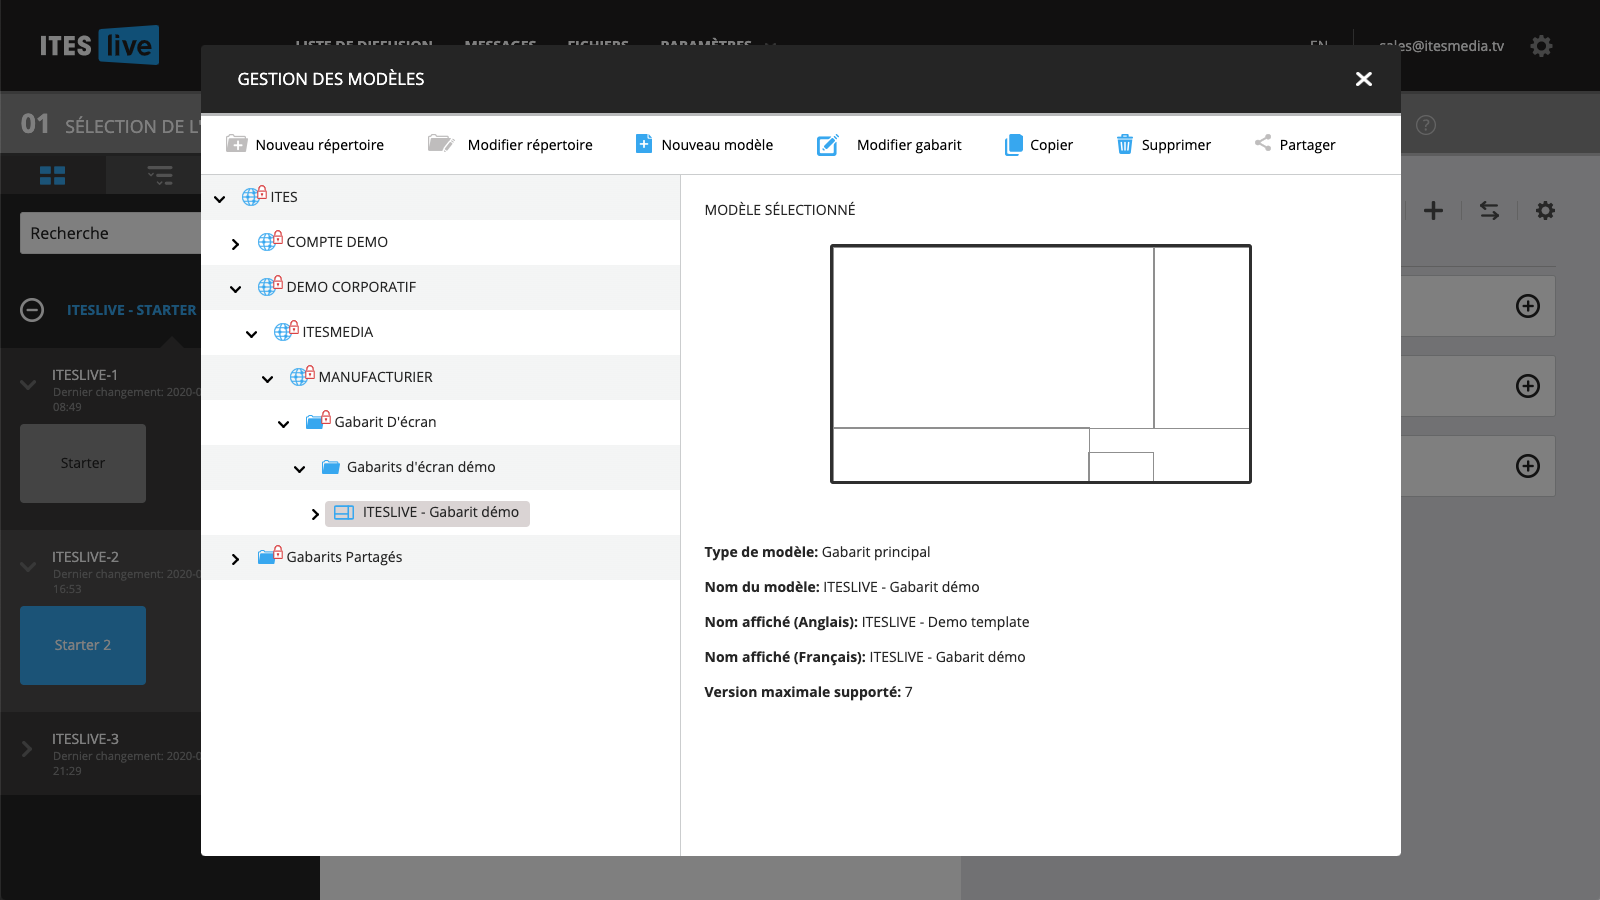
Task: Select the COMPTE DEMO tree row
Action: tap(440, 242)
